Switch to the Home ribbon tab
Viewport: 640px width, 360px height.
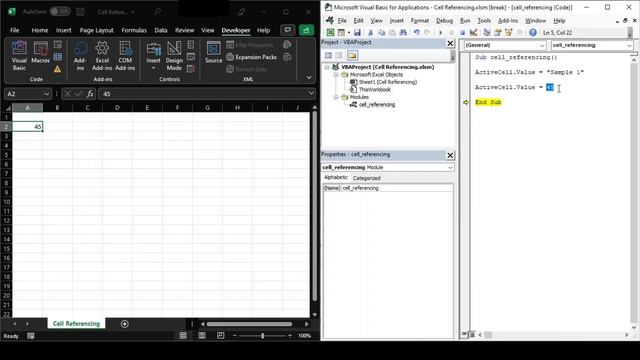coord(40,30)
